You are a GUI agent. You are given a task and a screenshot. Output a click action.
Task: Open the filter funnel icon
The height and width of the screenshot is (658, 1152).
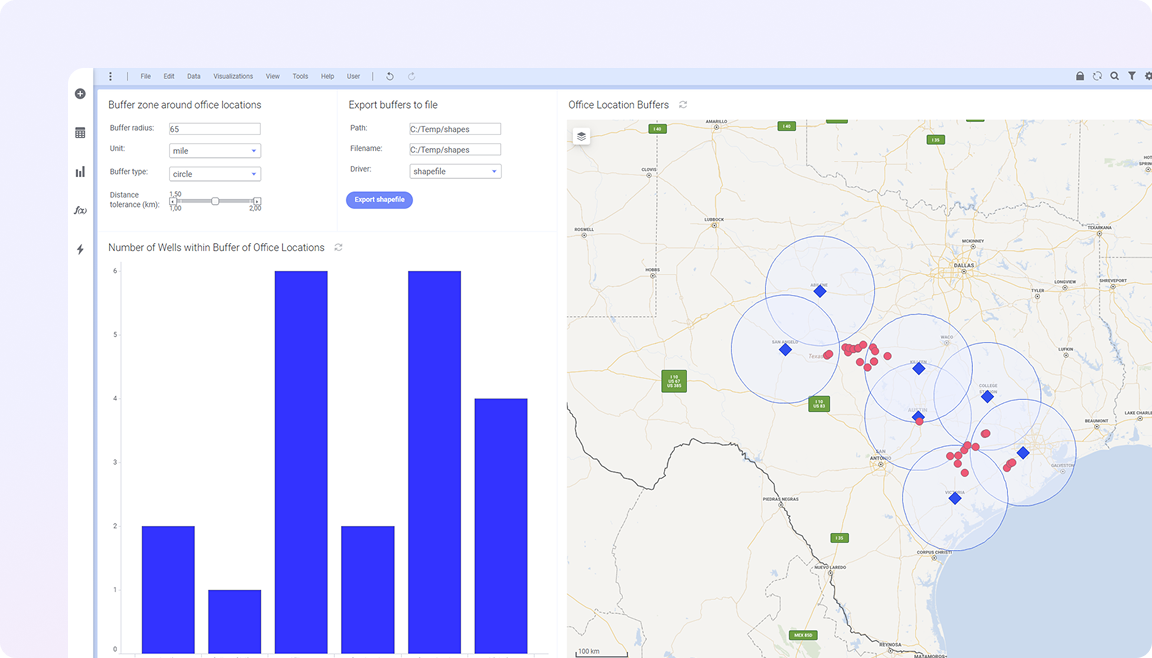click(1131, 76)
